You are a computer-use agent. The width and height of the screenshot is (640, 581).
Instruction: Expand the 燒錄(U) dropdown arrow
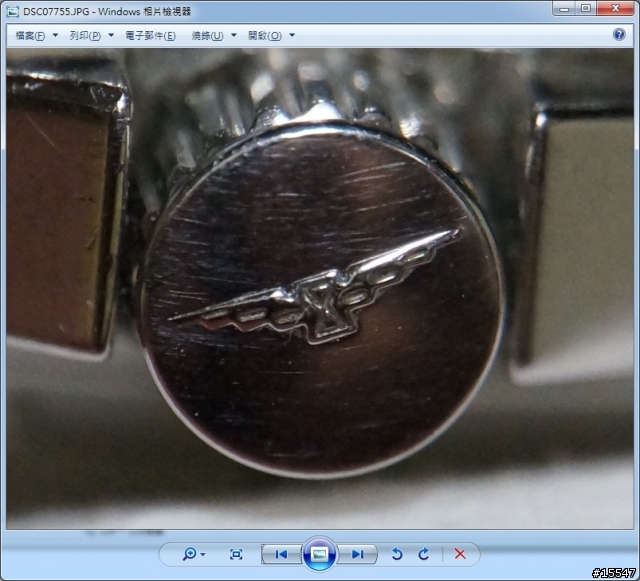[233, 36]
